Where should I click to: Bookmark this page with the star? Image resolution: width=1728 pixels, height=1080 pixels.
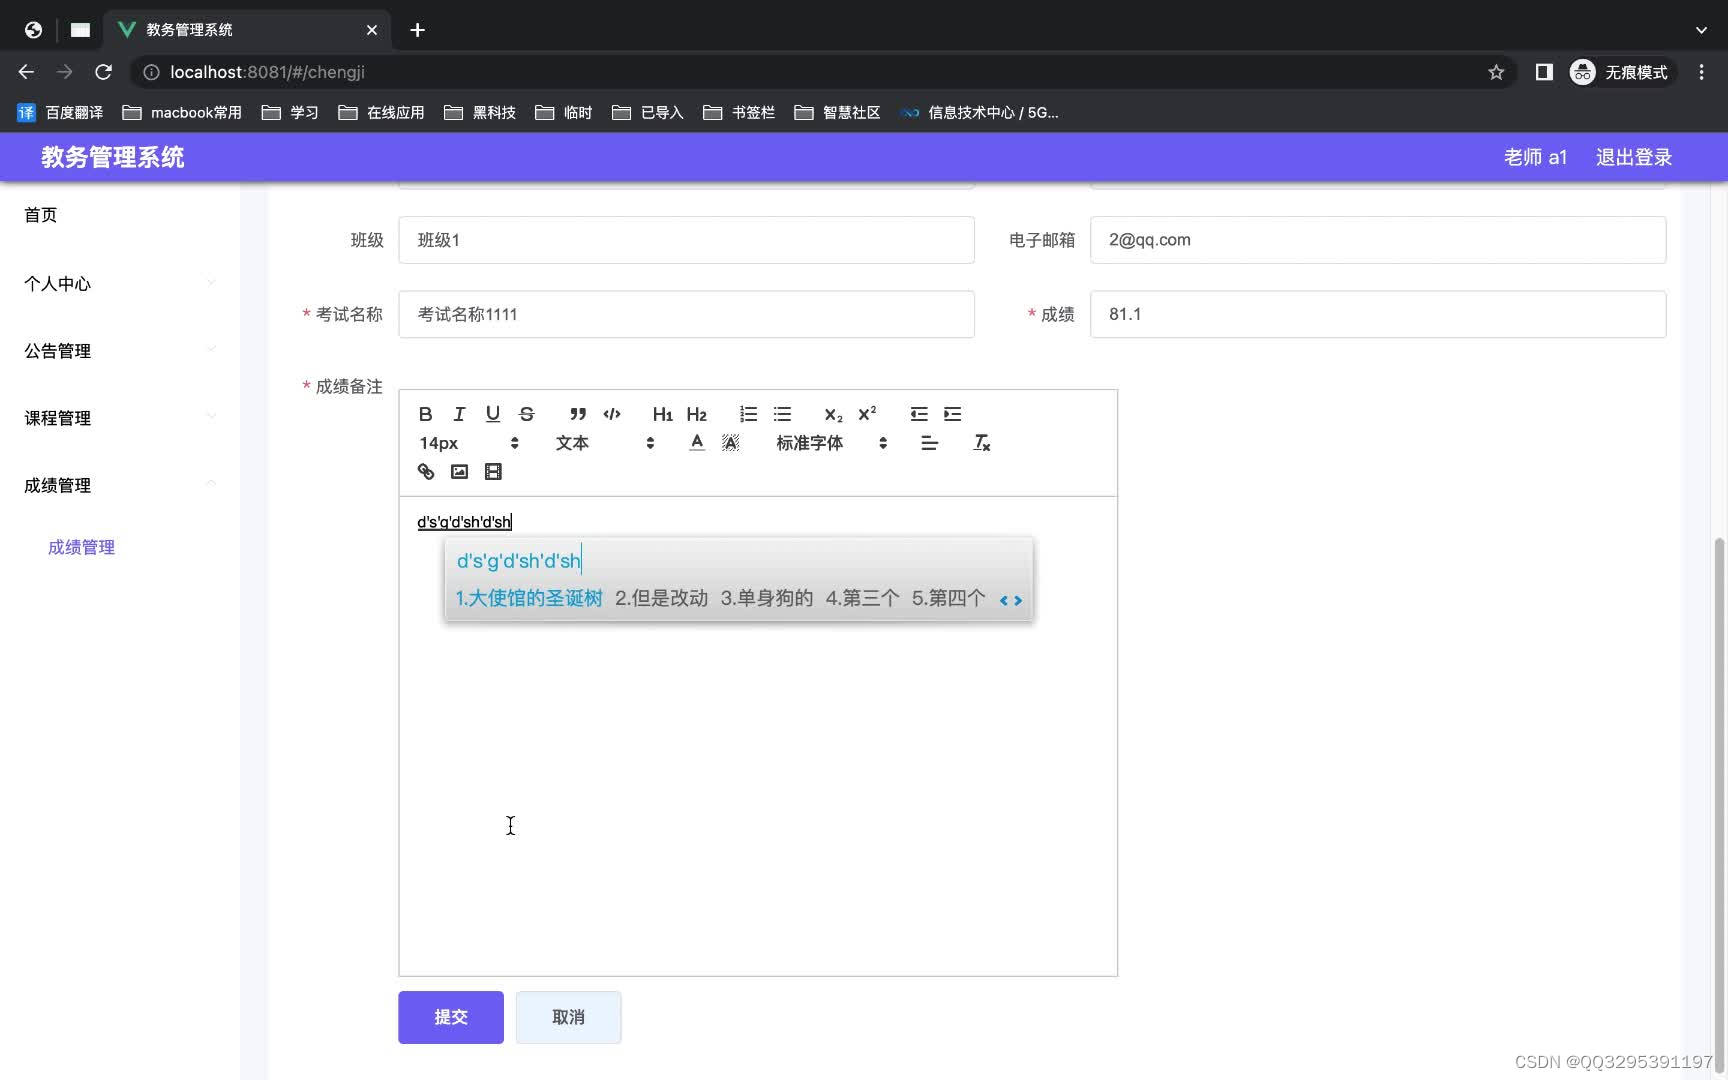1496,72
